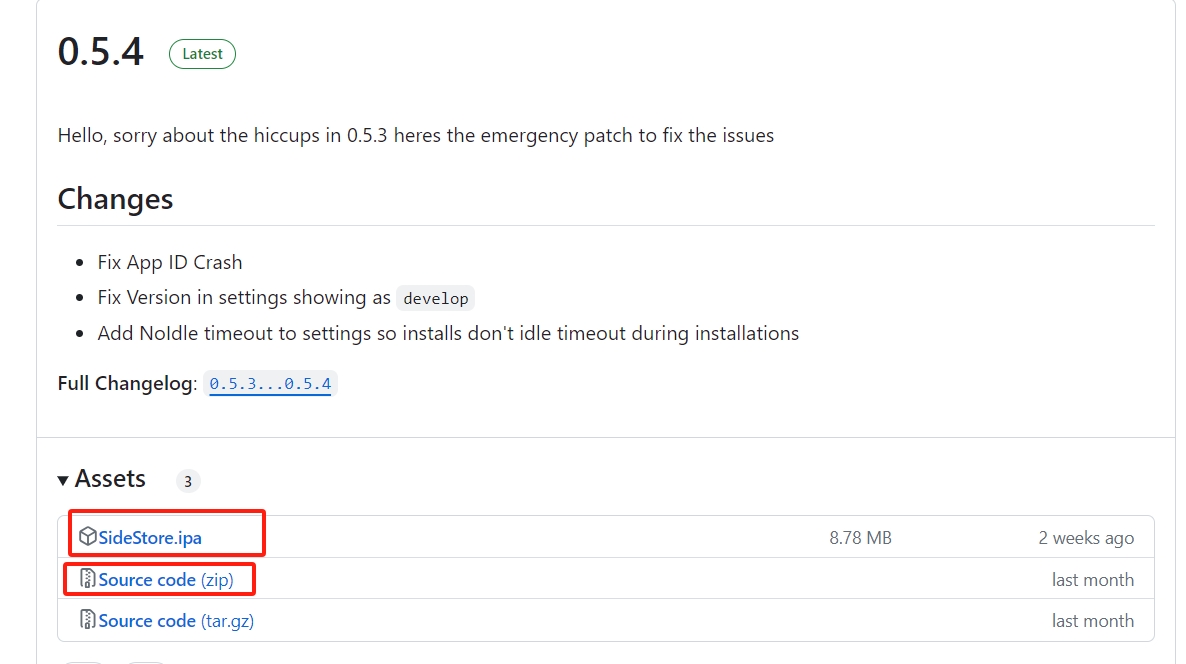Image resolution: width=1186 pixels, height=664 pixels.
Task: Click the '2 weeks ago' timestamp
Action: tap(1085, 538)
